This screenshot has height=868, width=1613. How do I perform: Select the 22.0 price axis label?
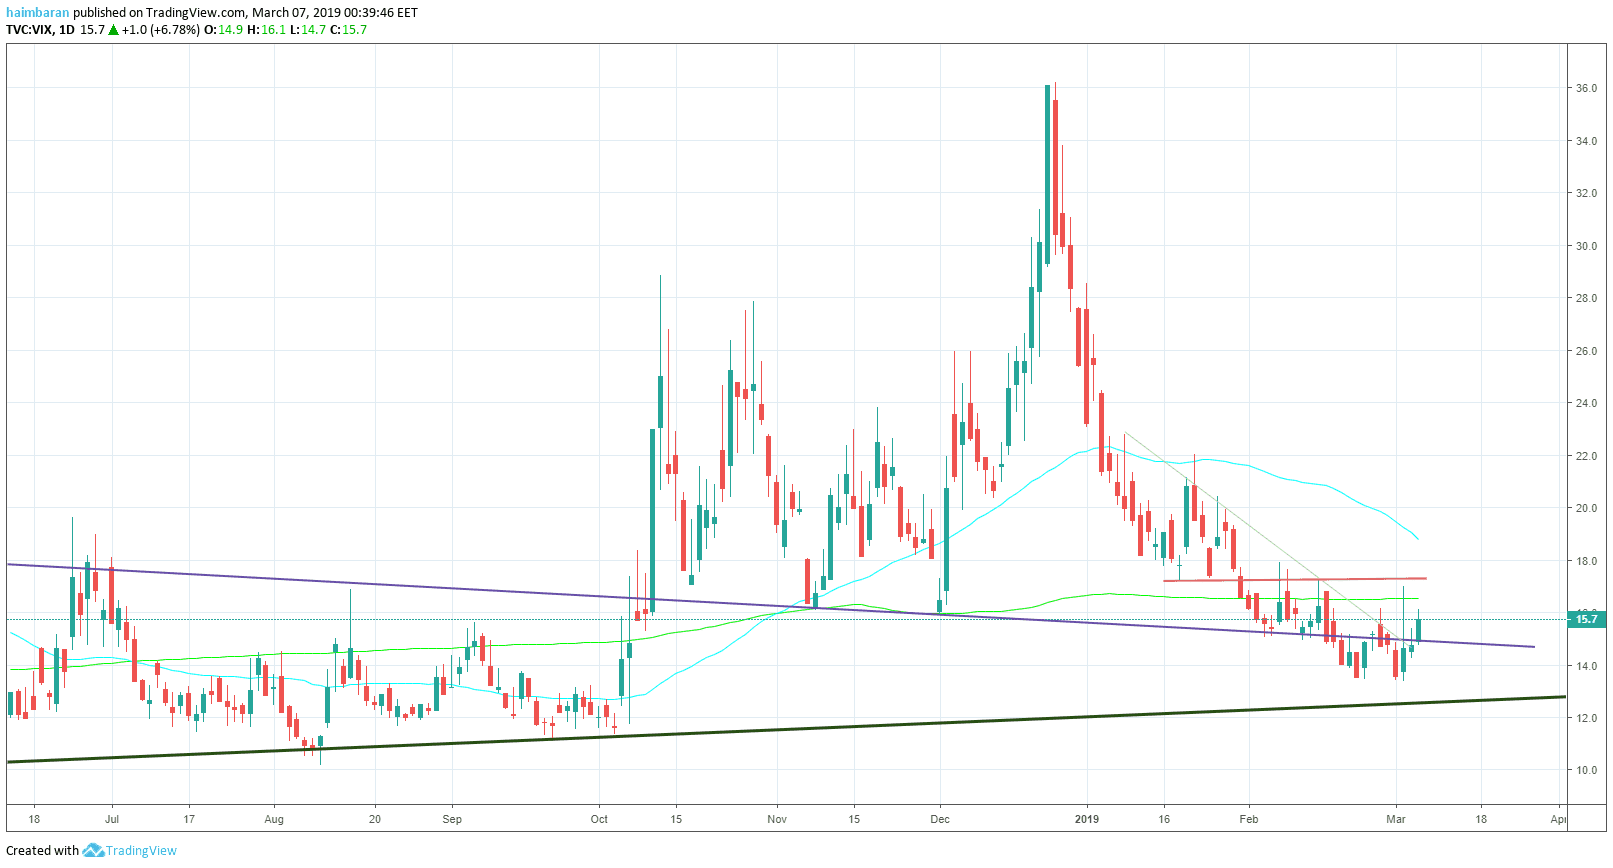[1587, 456]
